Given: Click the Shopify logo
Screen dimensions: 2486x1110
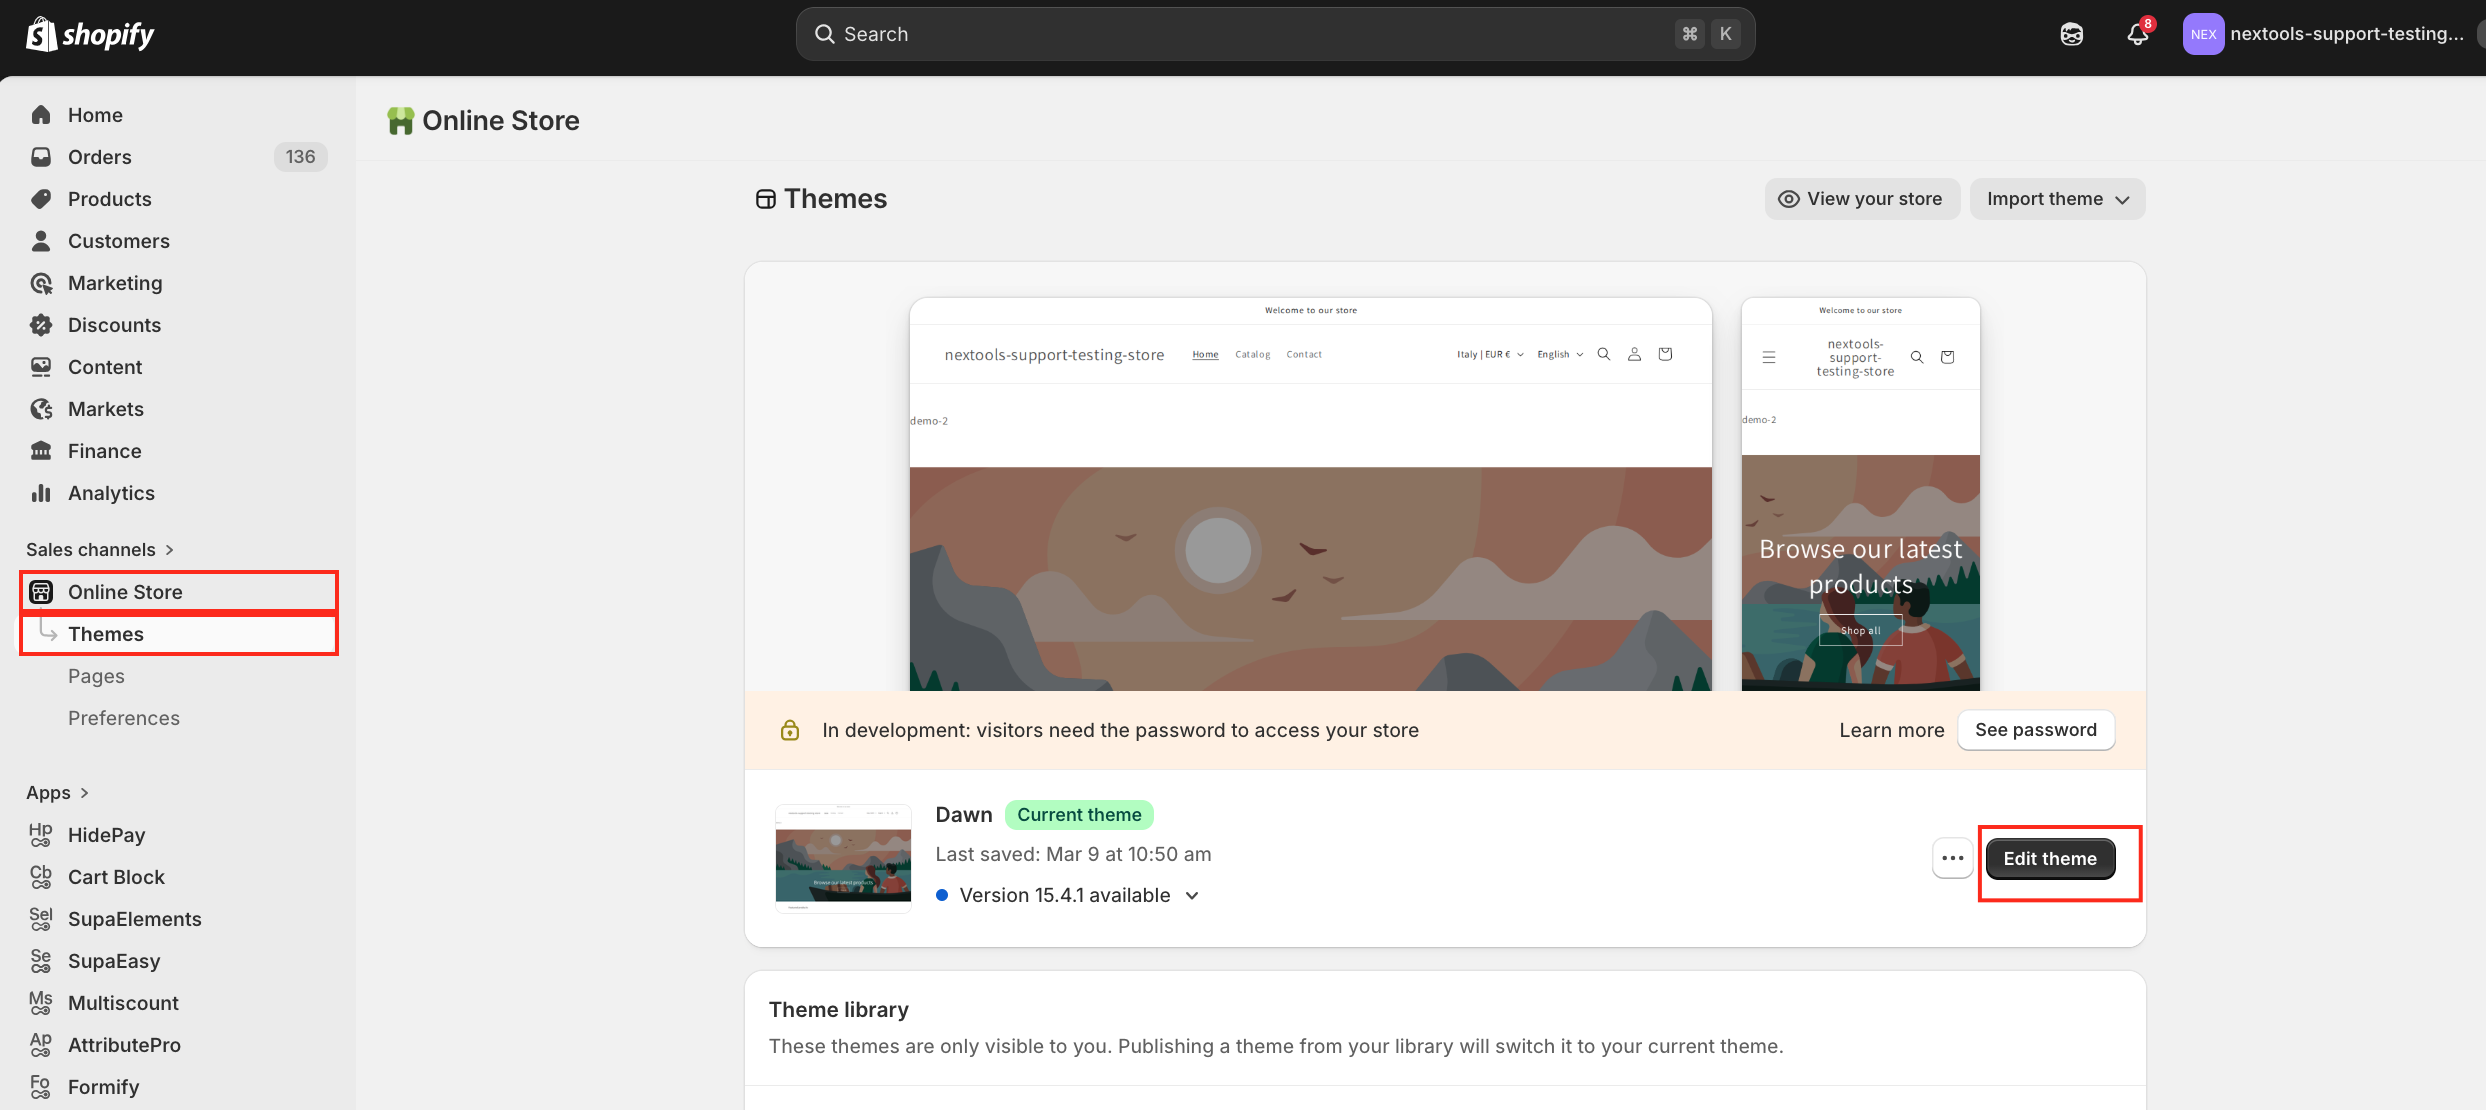Looking at the screenshot, I should click(90, 34).
